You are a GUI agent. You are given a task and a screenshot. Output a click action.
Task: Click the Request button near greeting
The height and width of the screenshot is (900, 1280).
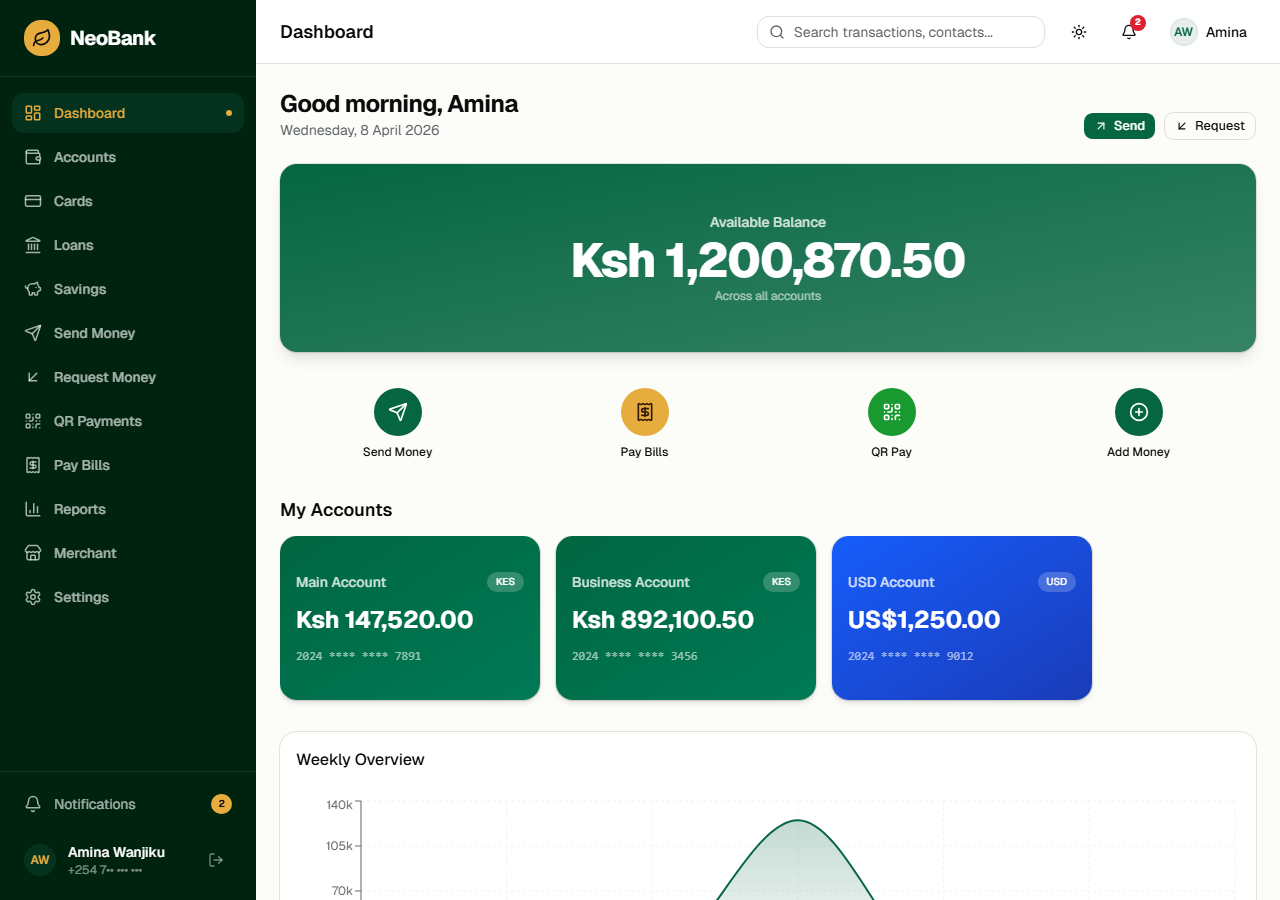tap(1210, 126)
